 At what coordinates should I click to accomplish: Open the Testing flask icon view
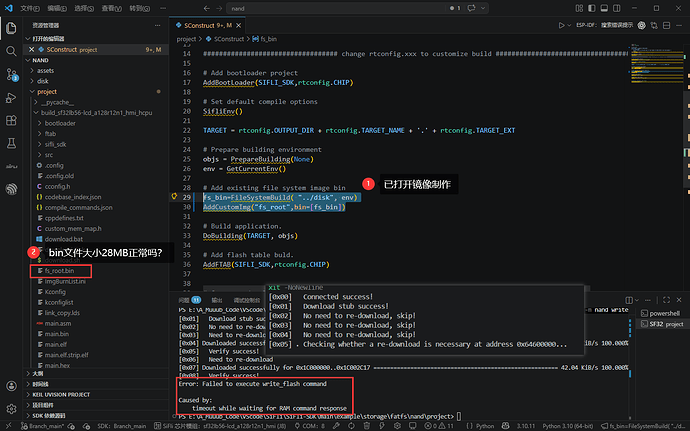[11, 143]
